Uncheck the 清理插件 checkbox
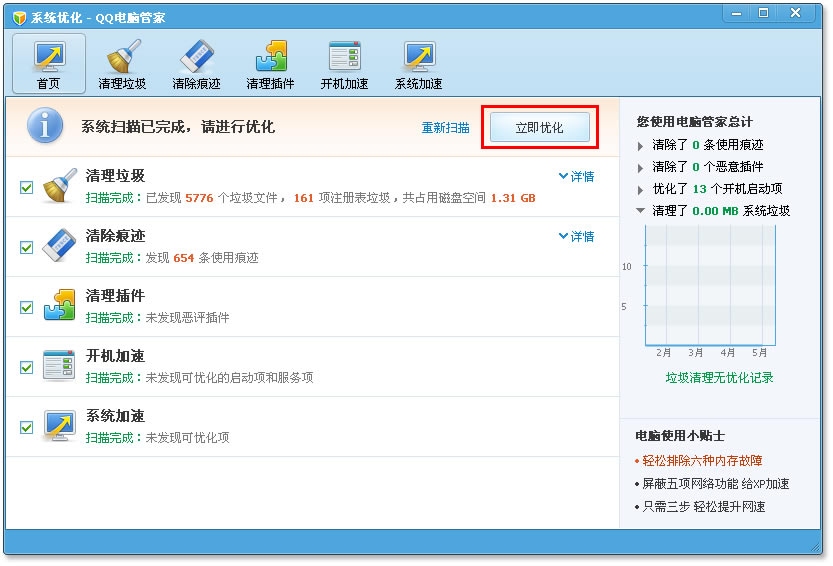The height and width of the screenshot is (566, 833). click(27, 308)
